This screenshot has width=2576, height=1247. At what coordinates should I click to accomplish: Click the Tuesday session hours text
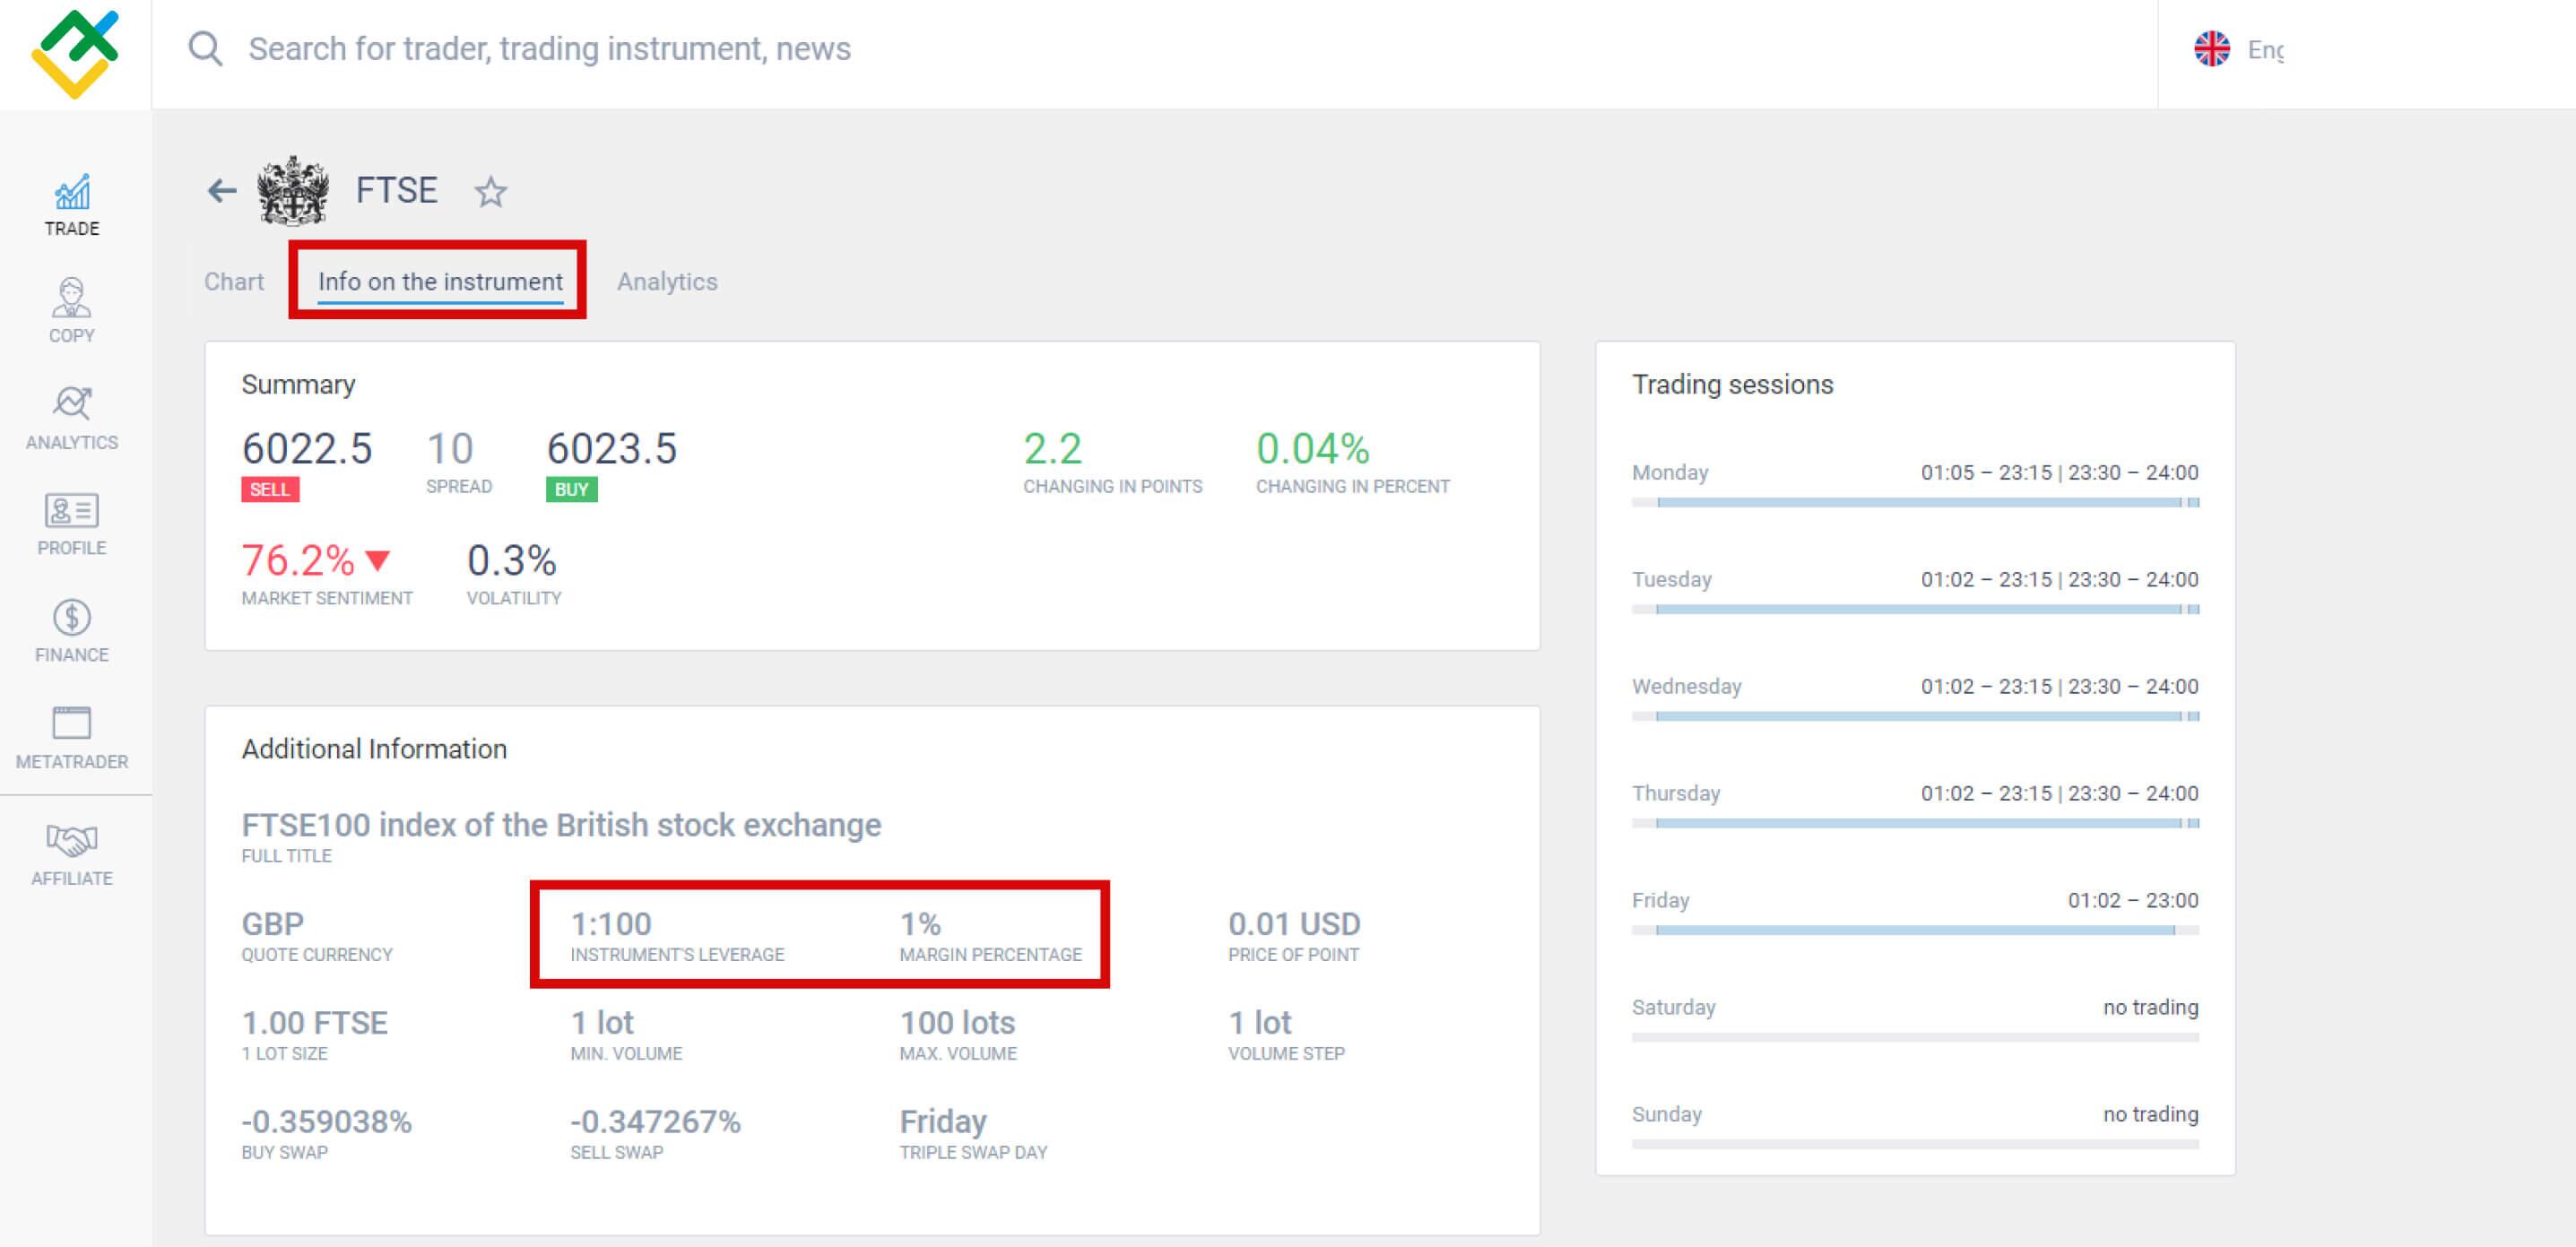tap(2059, 579)
